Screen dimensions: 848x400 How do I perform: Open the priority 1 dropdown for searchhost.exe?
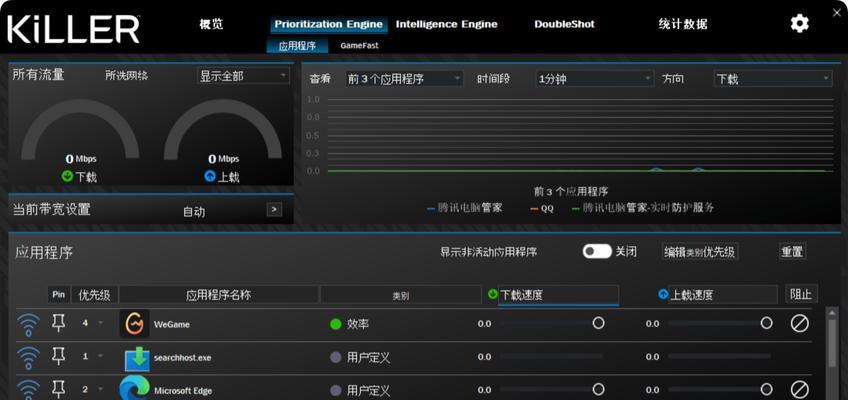[x=92, y=356]
